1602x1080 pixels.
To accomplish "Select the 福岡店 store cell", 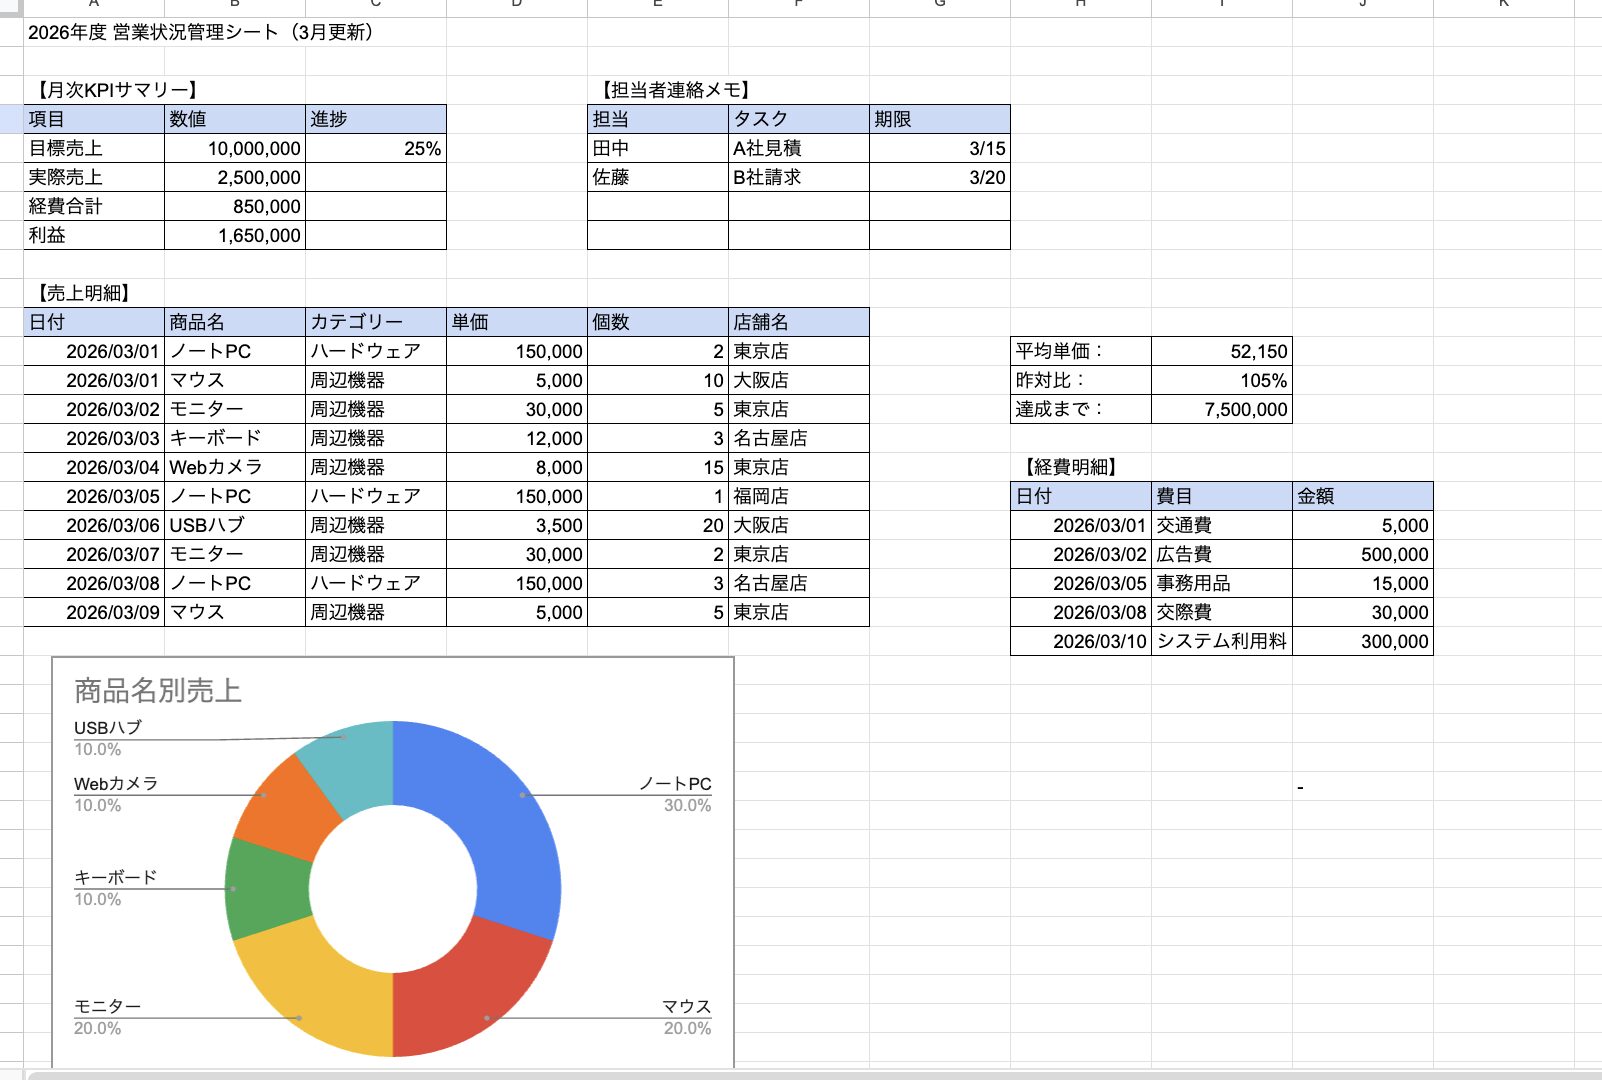I will point(798,496).
